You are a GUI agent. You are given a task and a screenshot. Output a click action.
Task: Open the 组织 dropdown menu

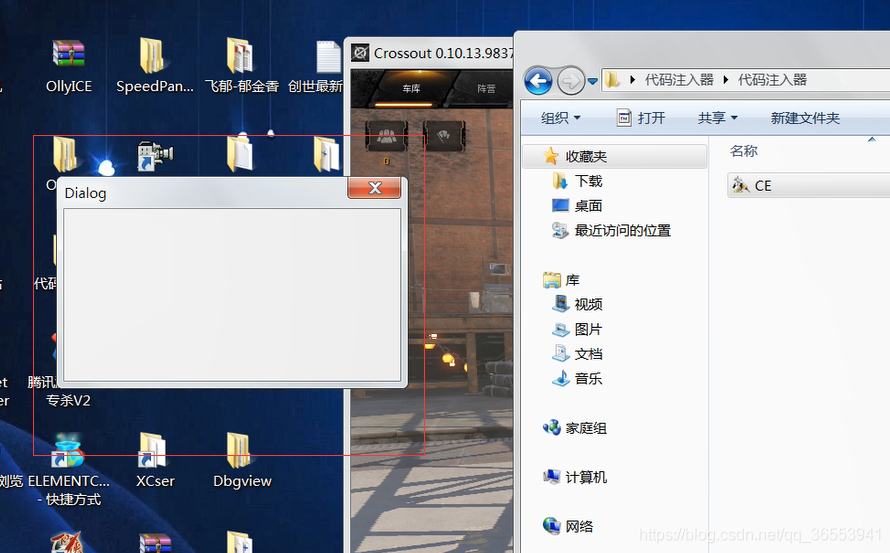[x=560, y=118]
